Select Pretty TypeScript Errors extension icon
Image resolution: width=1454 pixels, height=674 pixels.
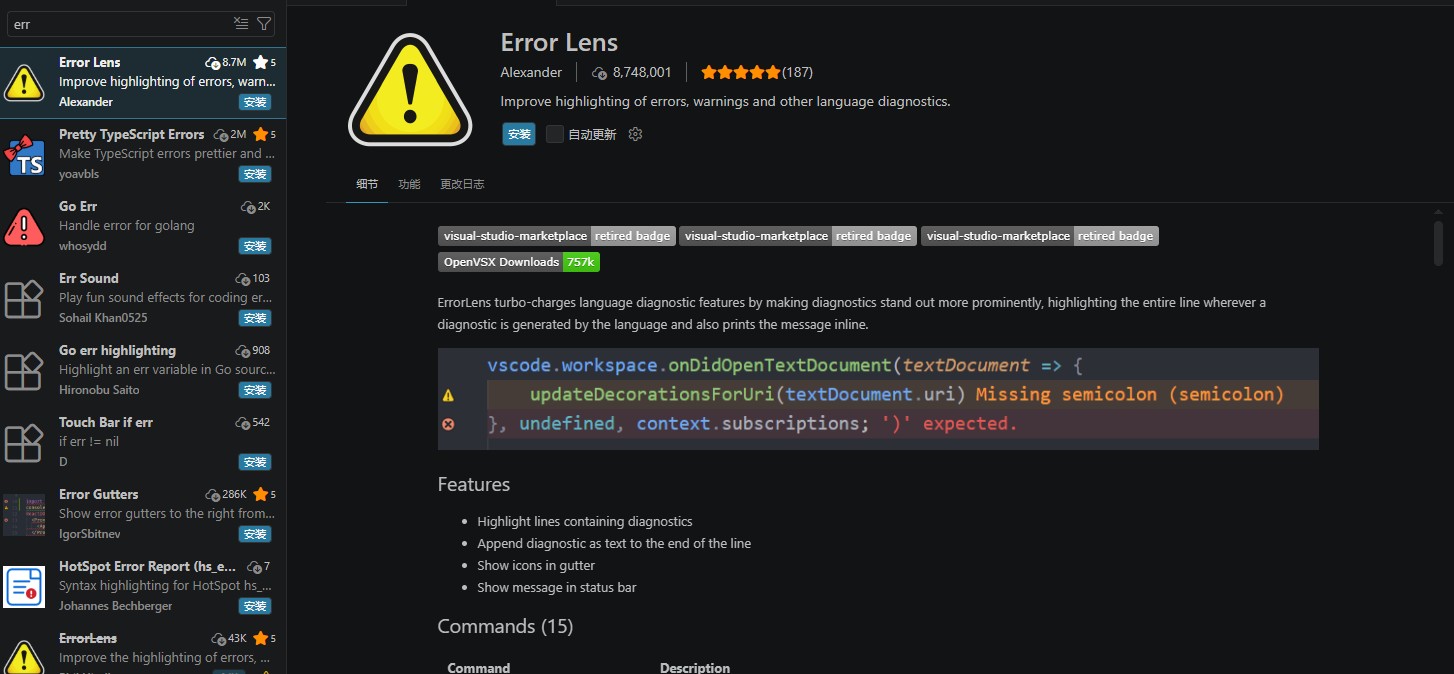point(24,154)
